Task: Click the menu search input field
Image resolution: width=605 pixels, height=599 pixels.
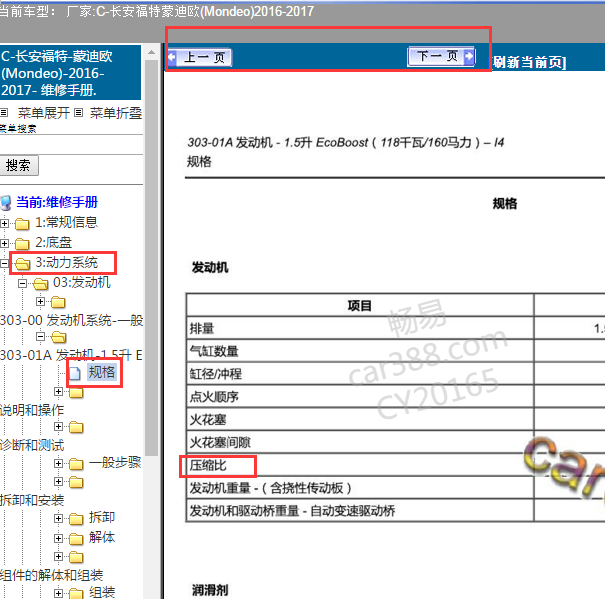Action: (71, 145)
